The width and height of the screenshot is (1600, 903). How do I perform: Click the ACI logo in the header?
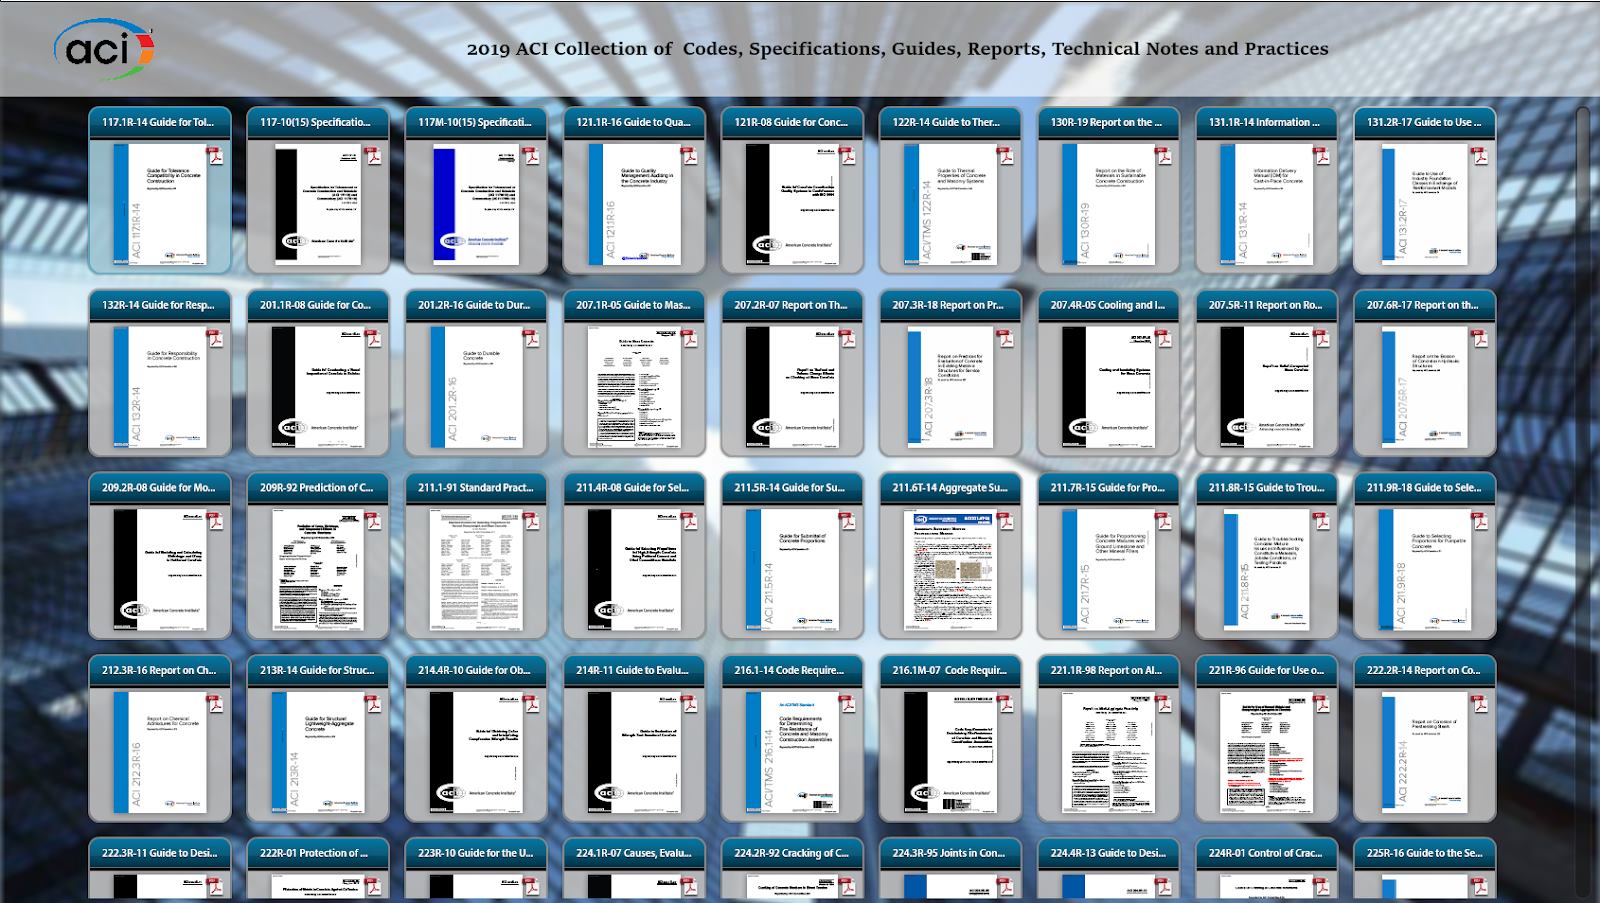[104, 48]
